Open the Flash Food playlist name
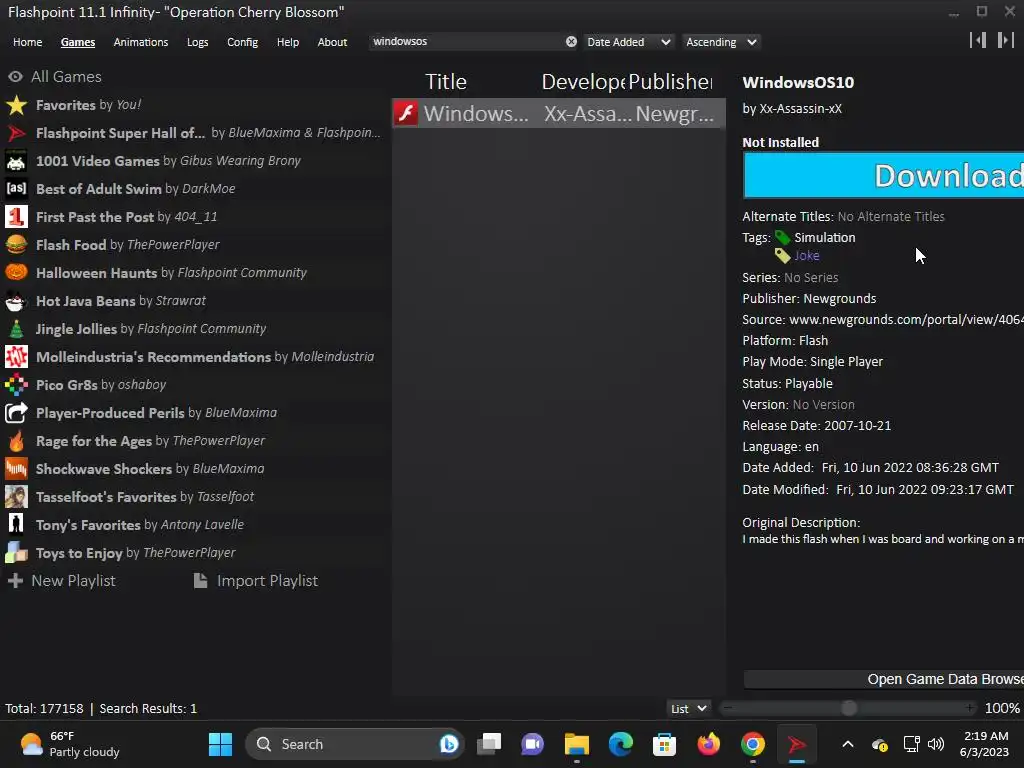The height and width of the screenshot is (768, 1024). [71, 245]
